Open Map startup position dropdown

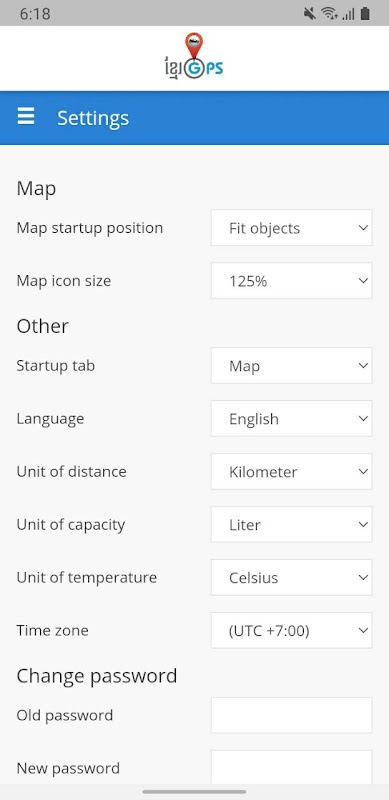pos(291,228)
